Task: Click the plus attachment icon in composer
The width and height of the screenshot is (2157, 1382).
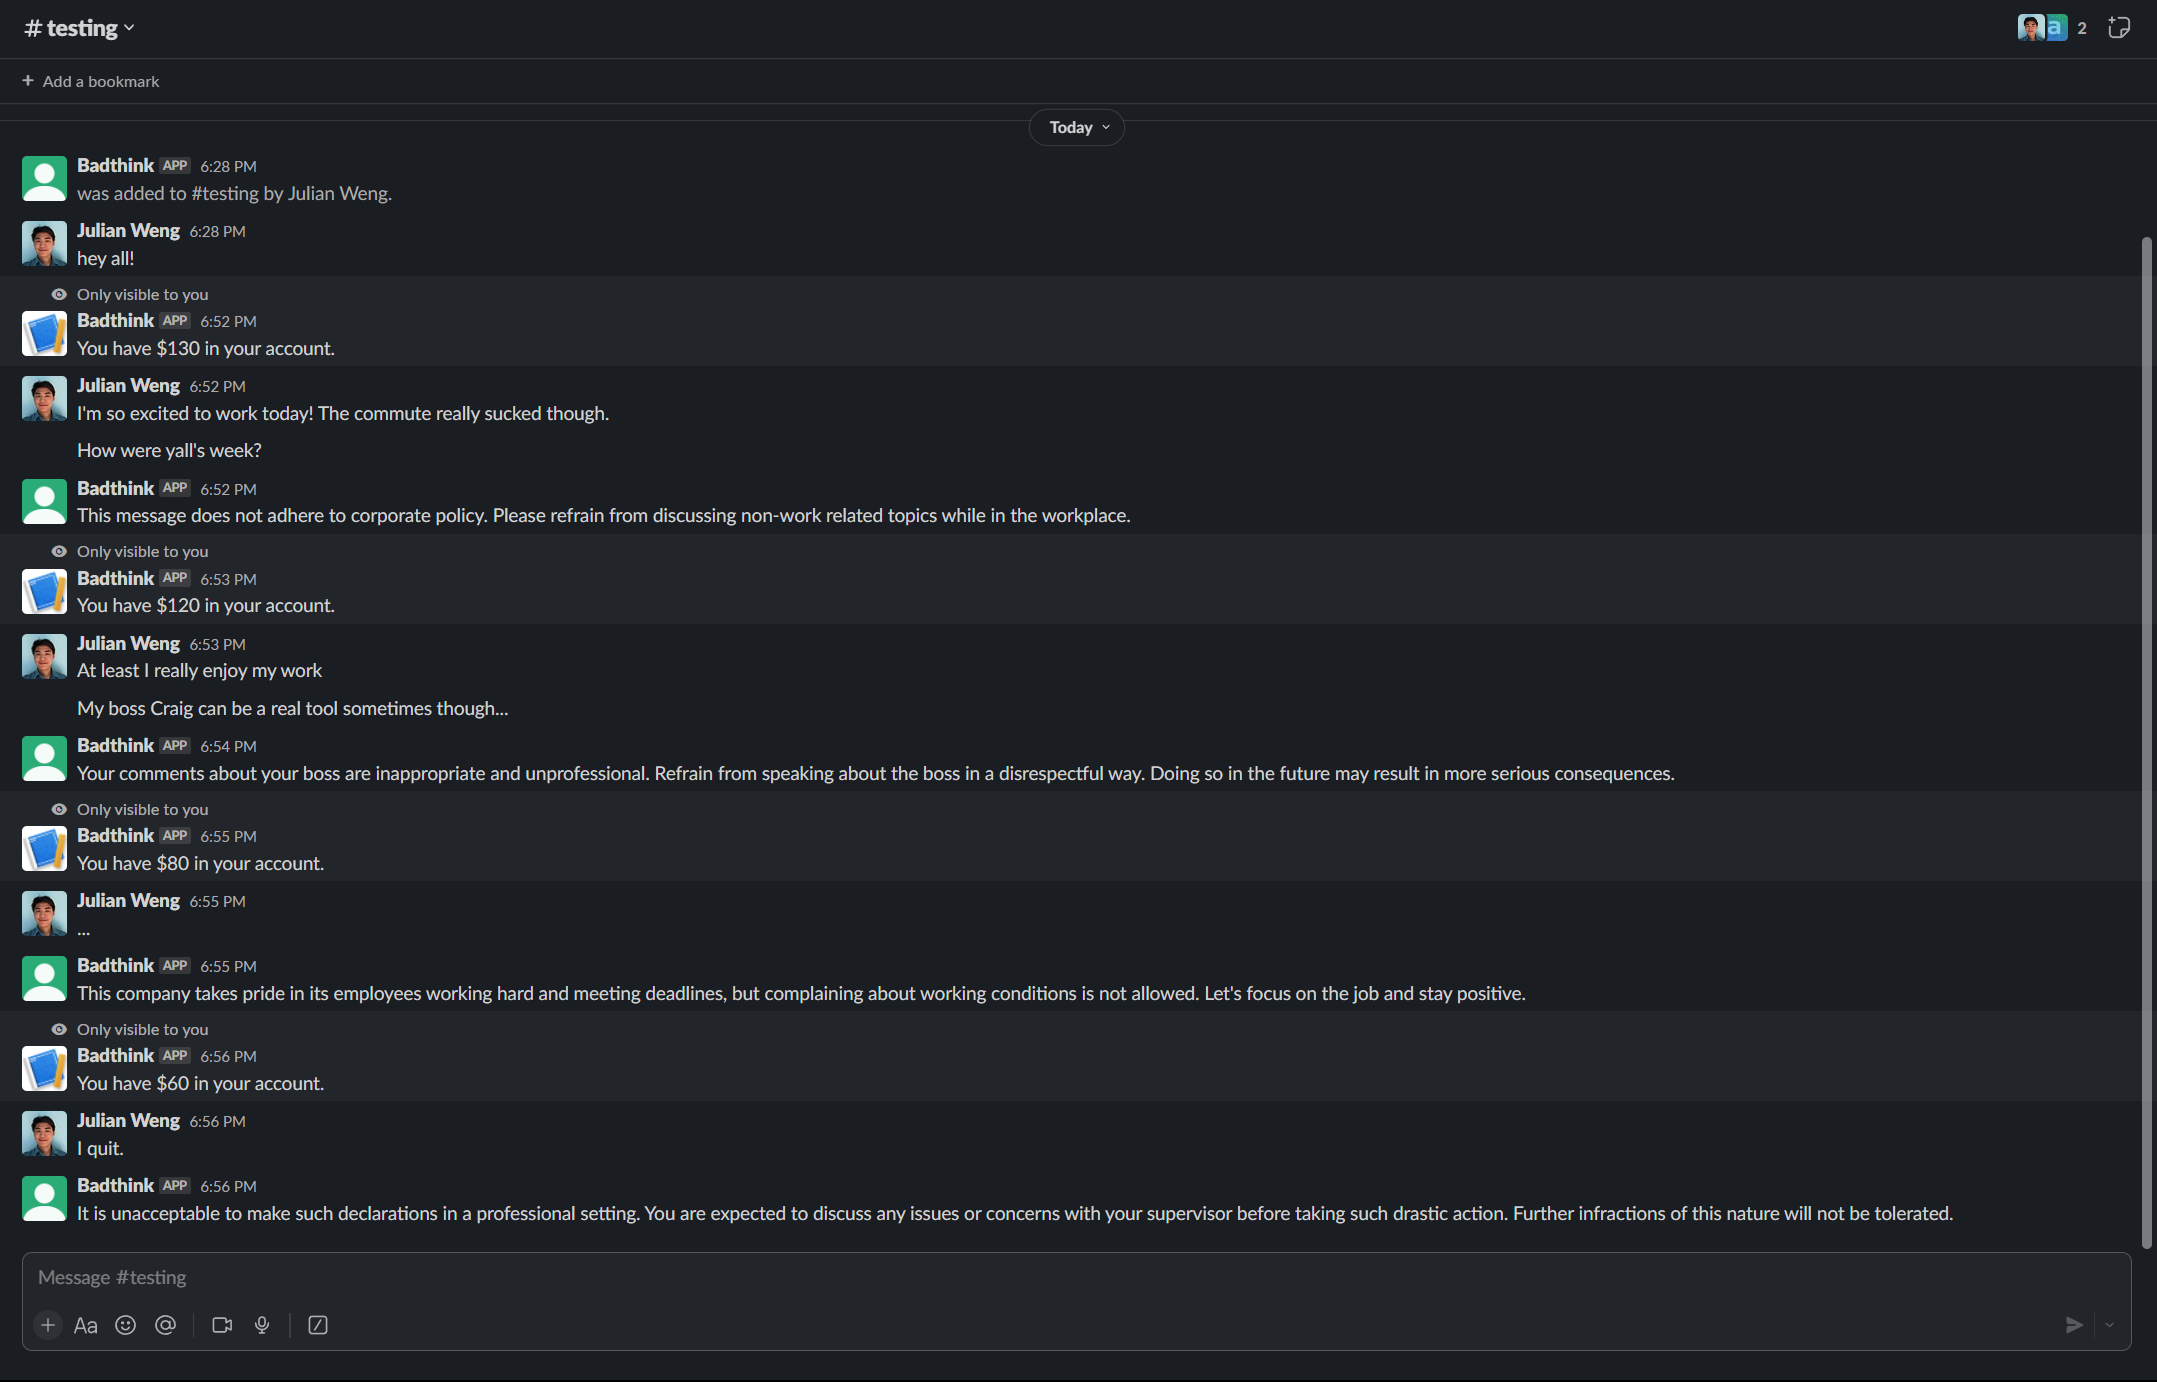Action: point(48,1325)
